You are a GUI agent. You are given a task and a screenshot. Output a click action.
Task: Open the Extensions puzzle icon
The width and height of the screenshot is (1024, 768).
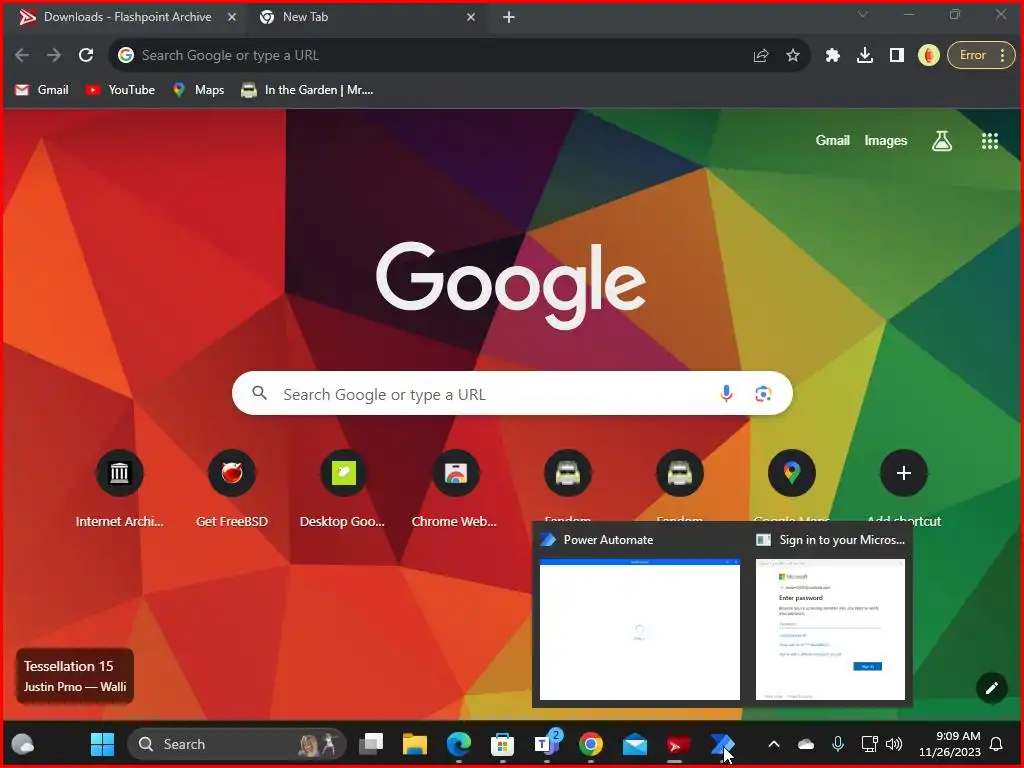(832, 56)
